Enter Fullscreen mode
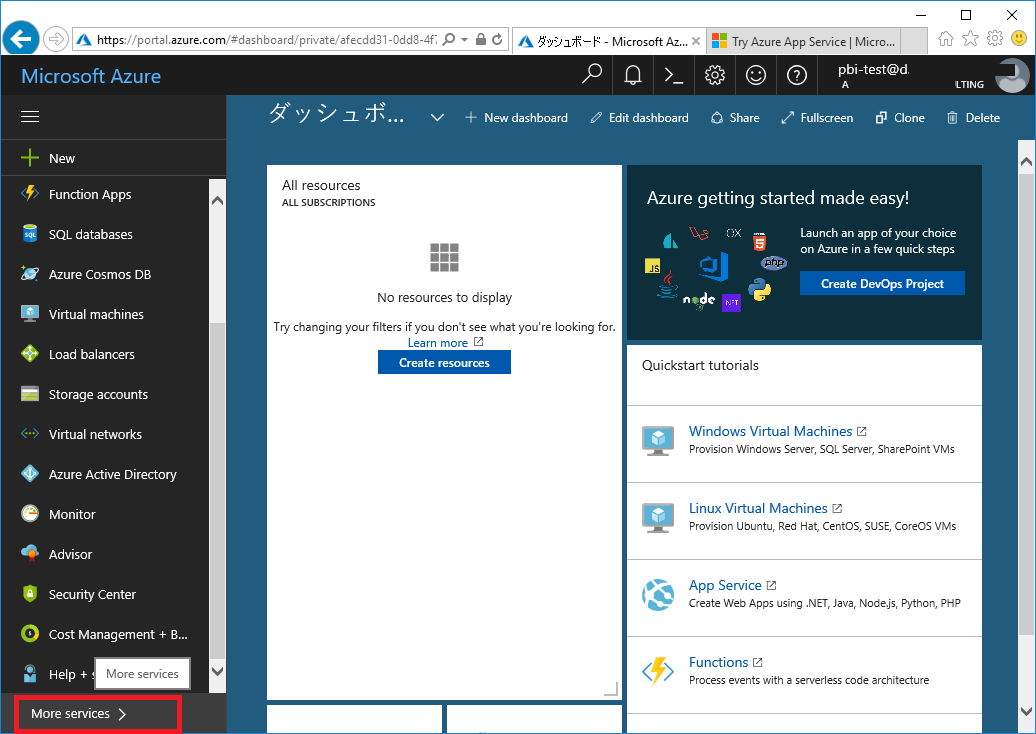 pos(817,118)
